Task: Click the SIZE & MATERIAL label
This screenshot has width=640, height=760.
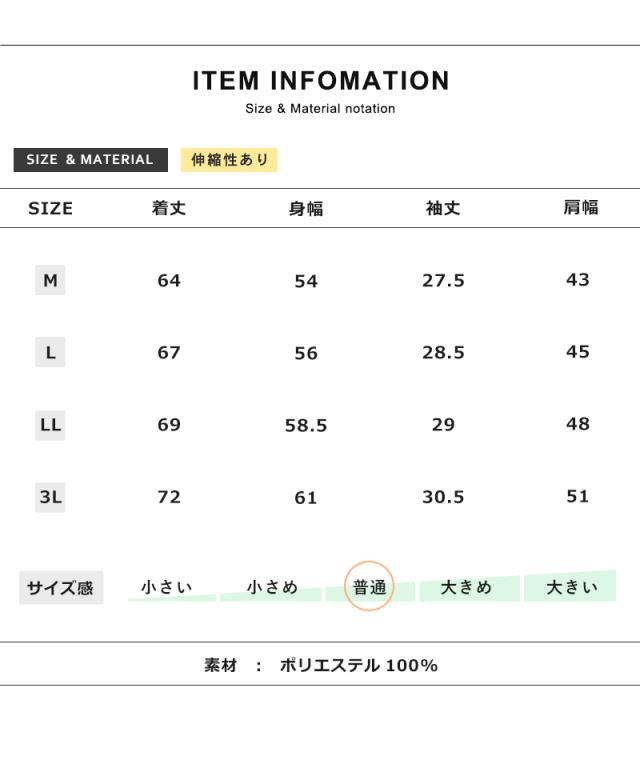Action: (x=90, y=160)
